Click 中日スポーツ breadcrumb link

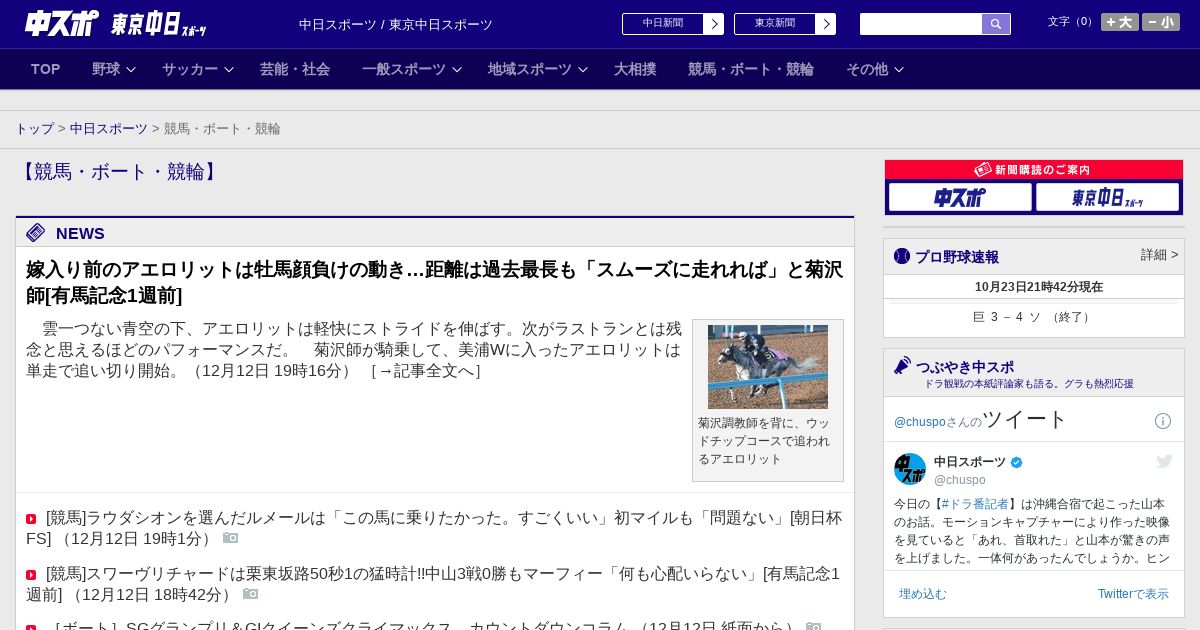(x=109, y=129)
